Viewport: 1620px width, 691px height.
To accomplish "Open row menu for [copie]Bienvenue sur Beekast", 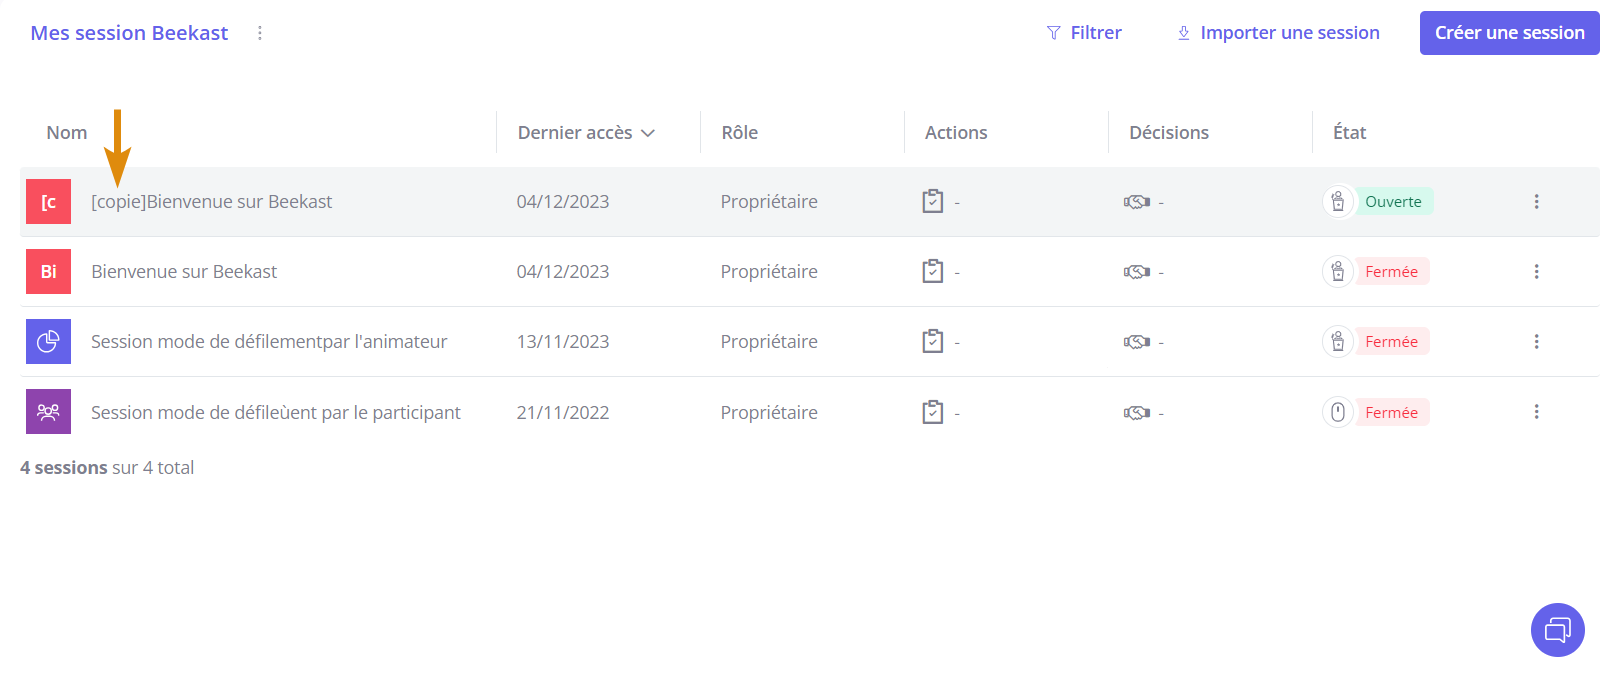I will tap(1536, 202).
